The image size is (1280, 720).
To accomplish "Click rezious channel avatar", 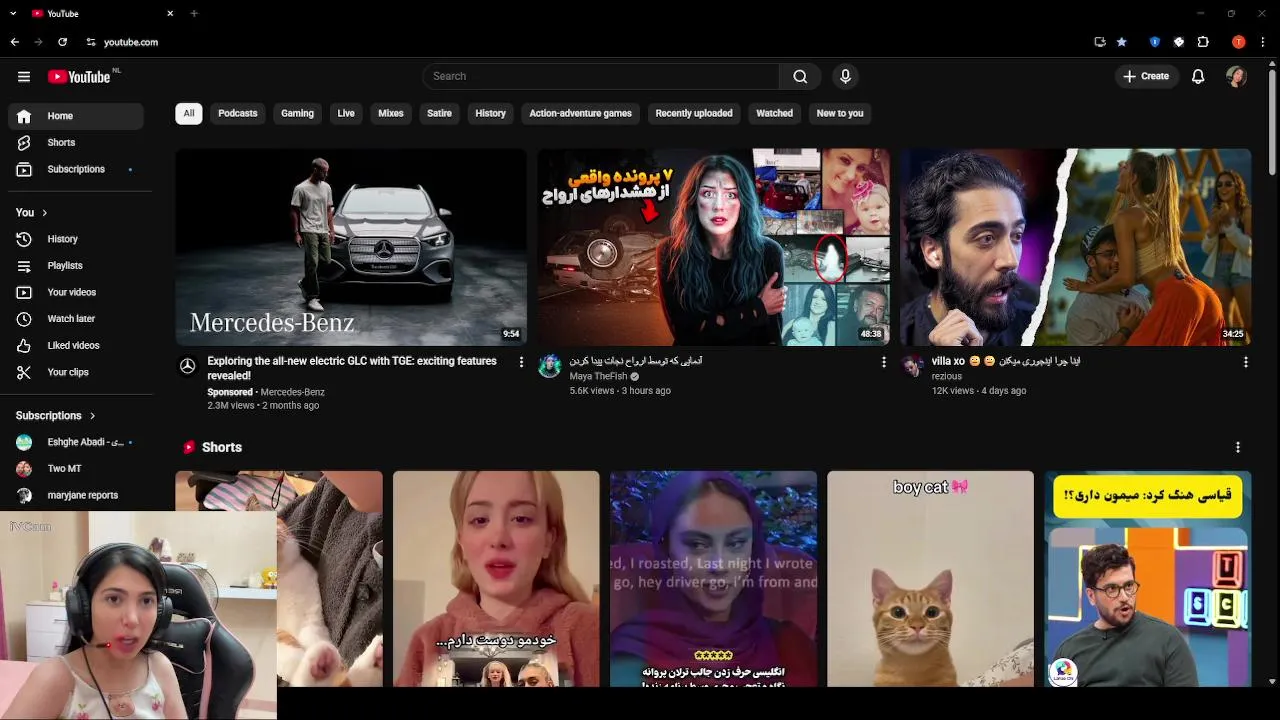I will click(911, 366).
